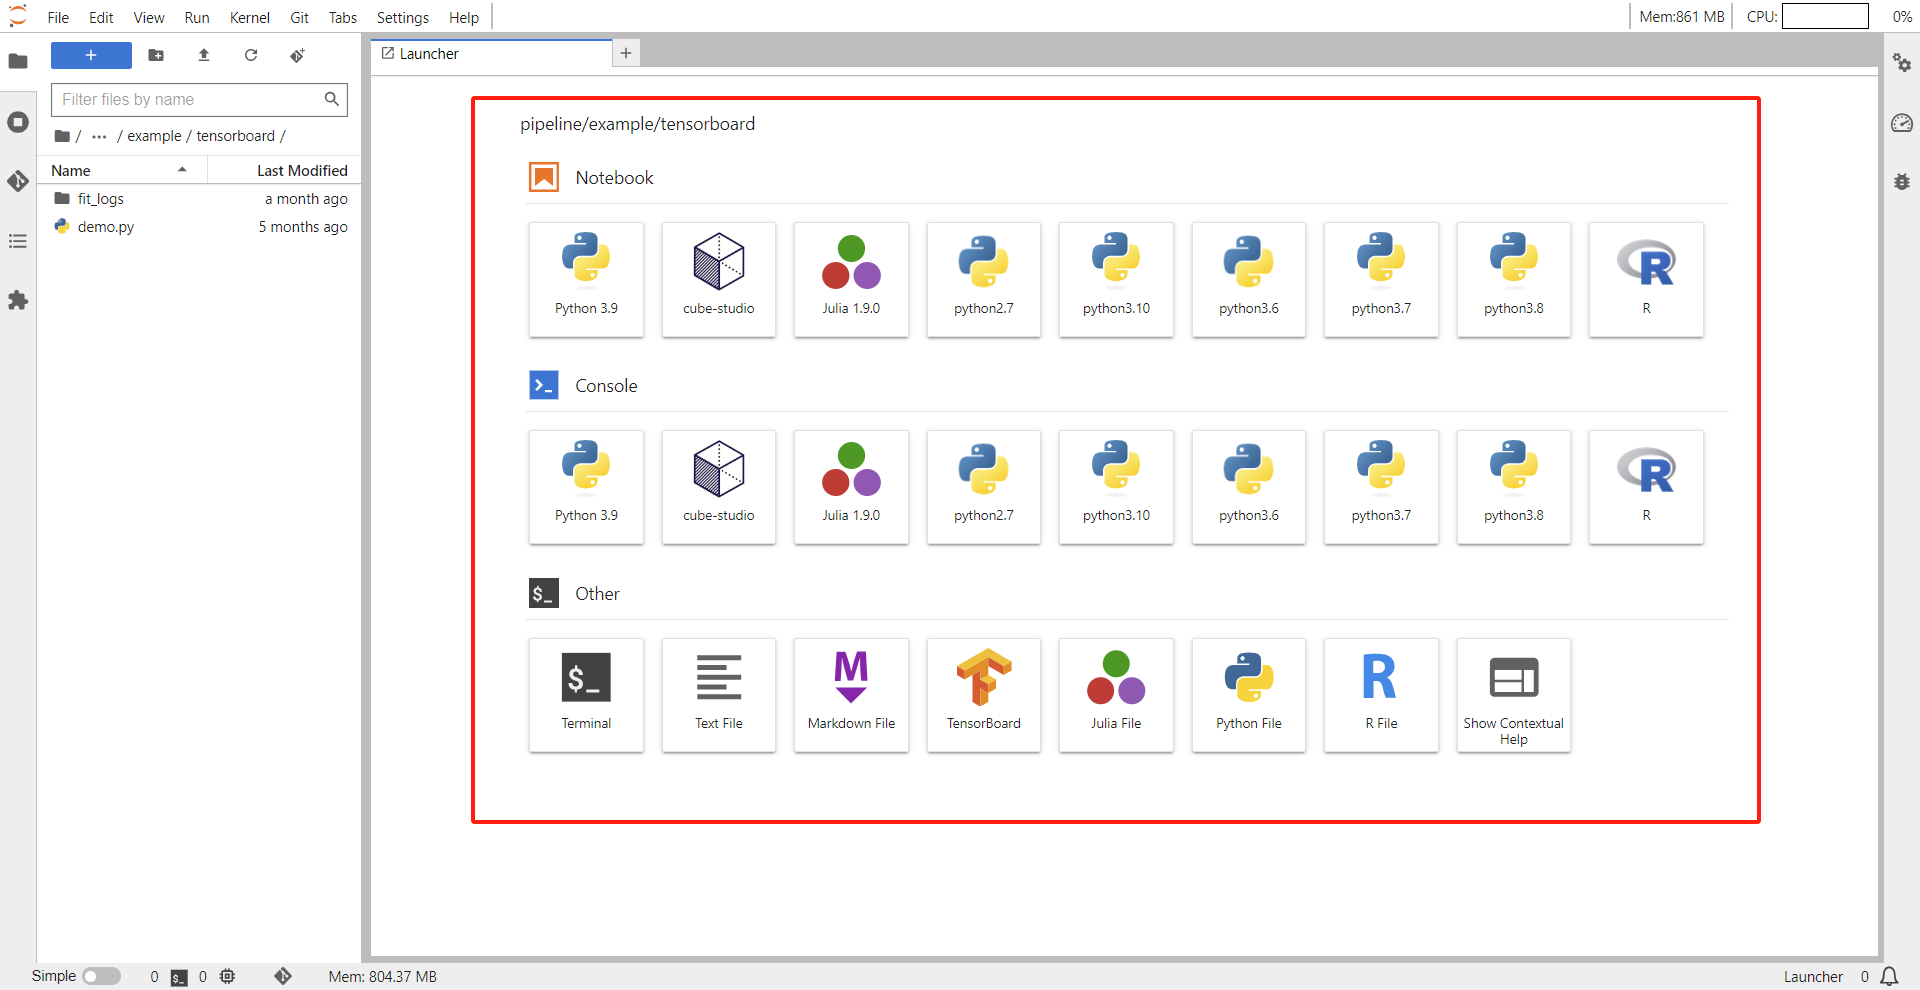Open the File menu
1920x990 pixels.
coord(58,17)
